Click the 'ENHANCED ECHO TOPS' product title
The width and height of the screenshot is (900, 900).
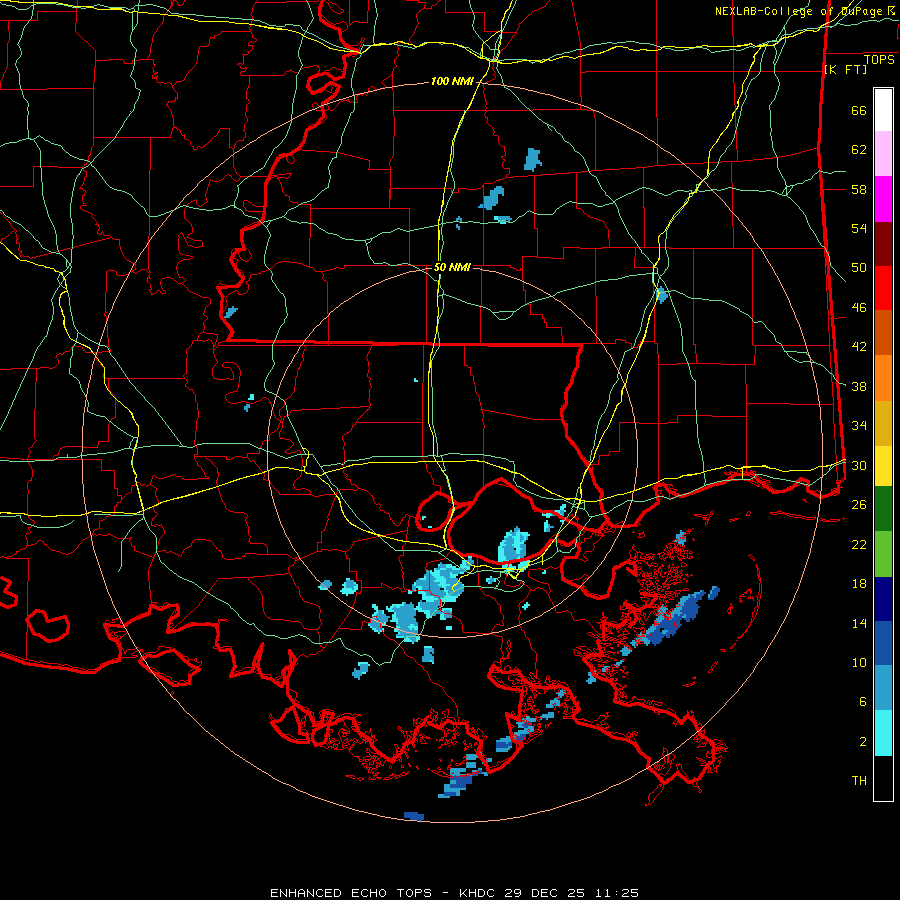[351, 893]
